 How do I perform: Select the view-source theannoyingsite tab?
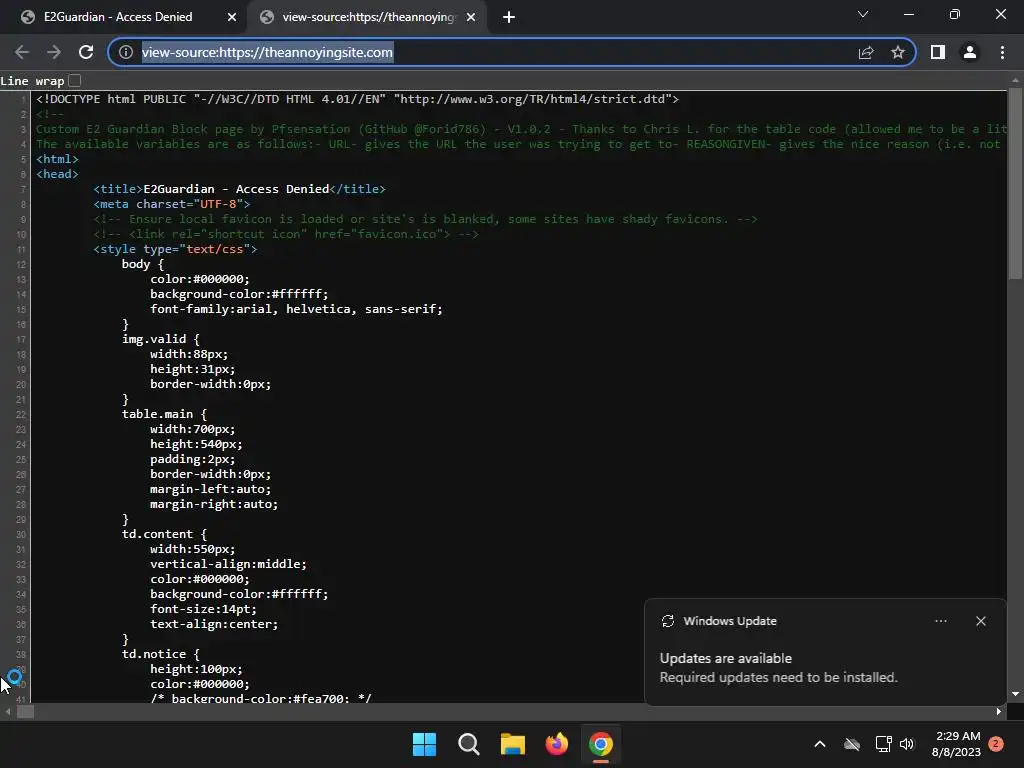point(367,17)
